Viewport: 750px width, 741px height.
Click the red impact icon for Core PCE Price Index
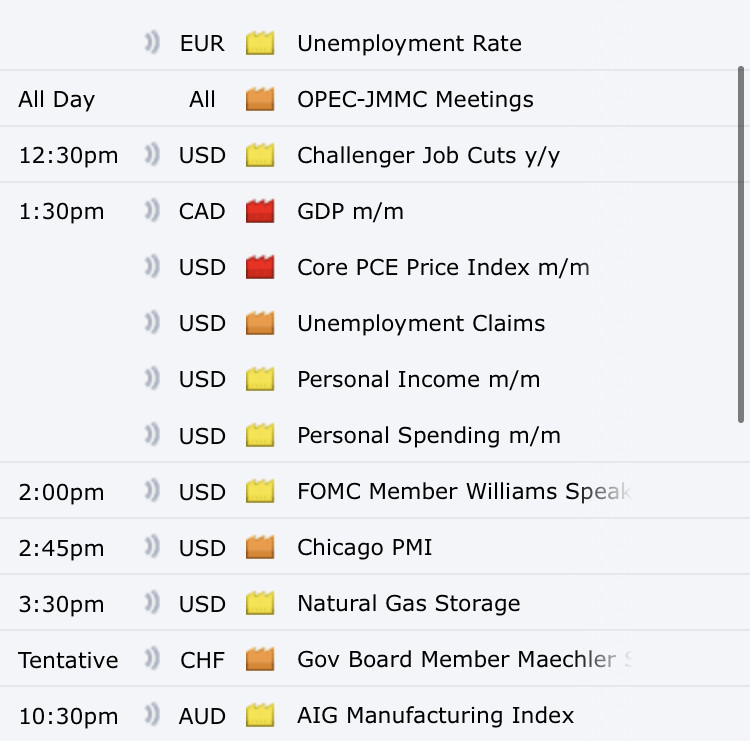click(x=260, y=268)
